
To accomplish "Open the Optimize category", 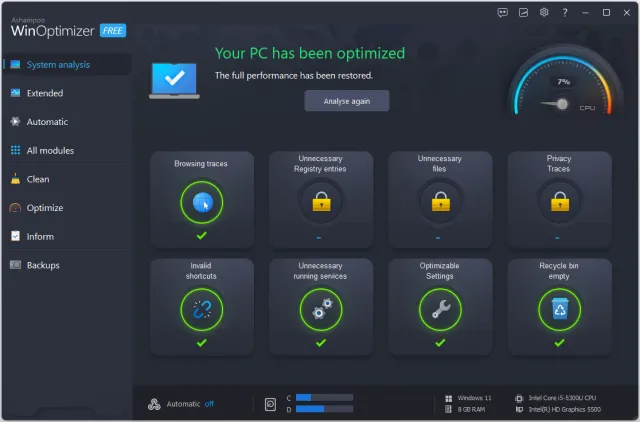I will click(45, 208).
